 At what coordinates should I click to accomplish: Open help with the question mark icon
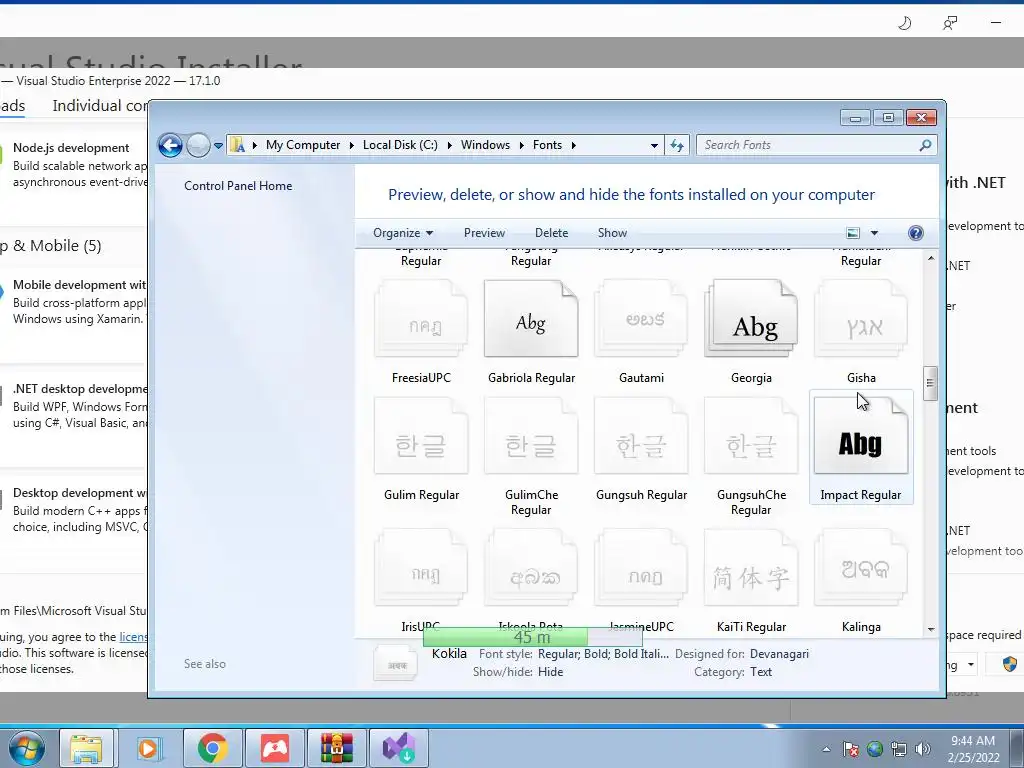916,233
